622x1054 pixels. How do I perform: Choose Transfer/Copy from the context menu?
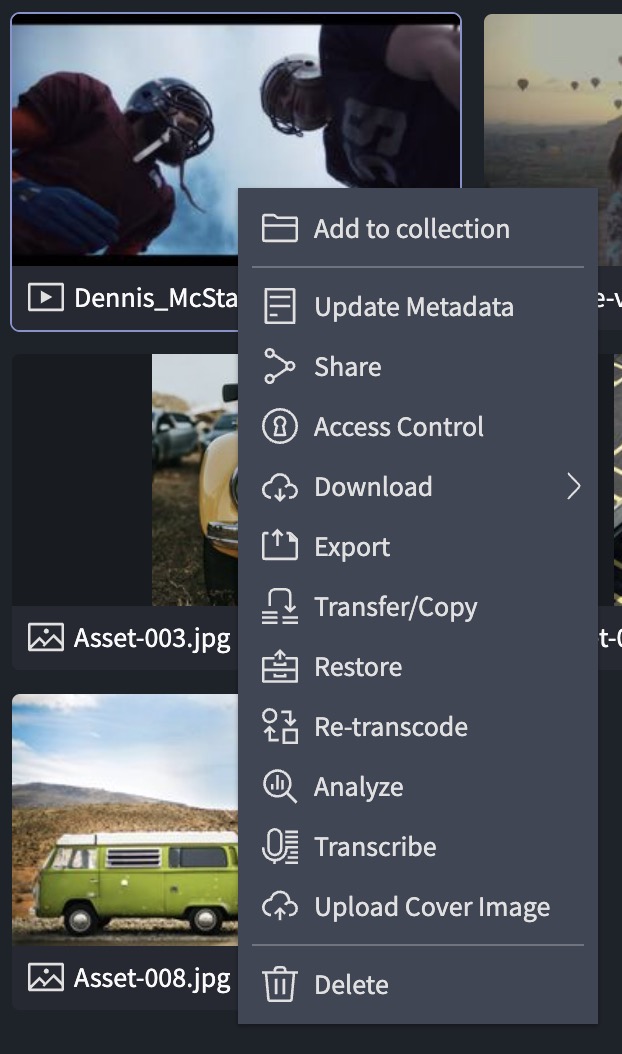coord(395,607)
